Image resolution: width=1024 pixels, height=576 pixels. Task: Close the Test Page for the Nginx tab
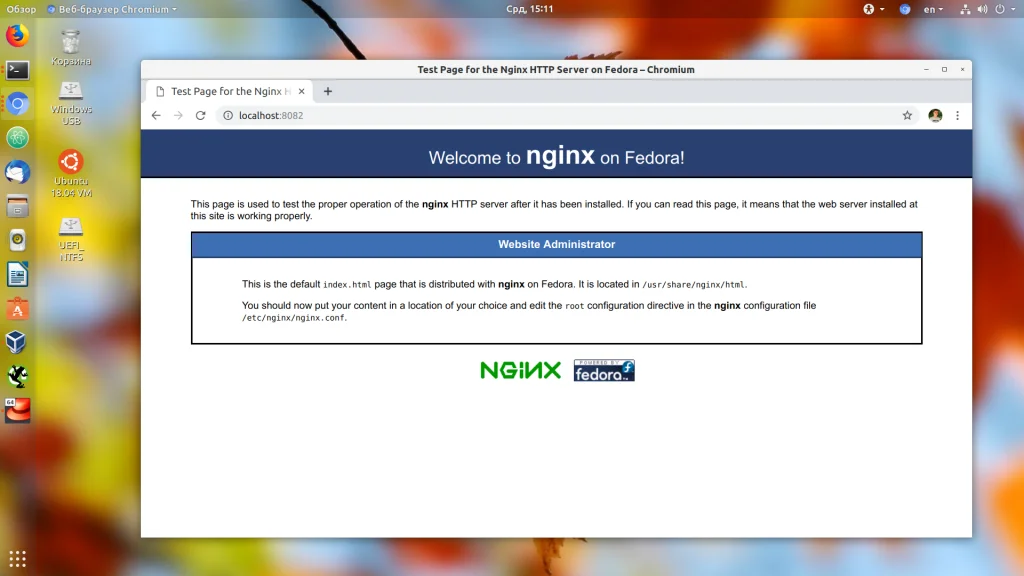point(301,91)
